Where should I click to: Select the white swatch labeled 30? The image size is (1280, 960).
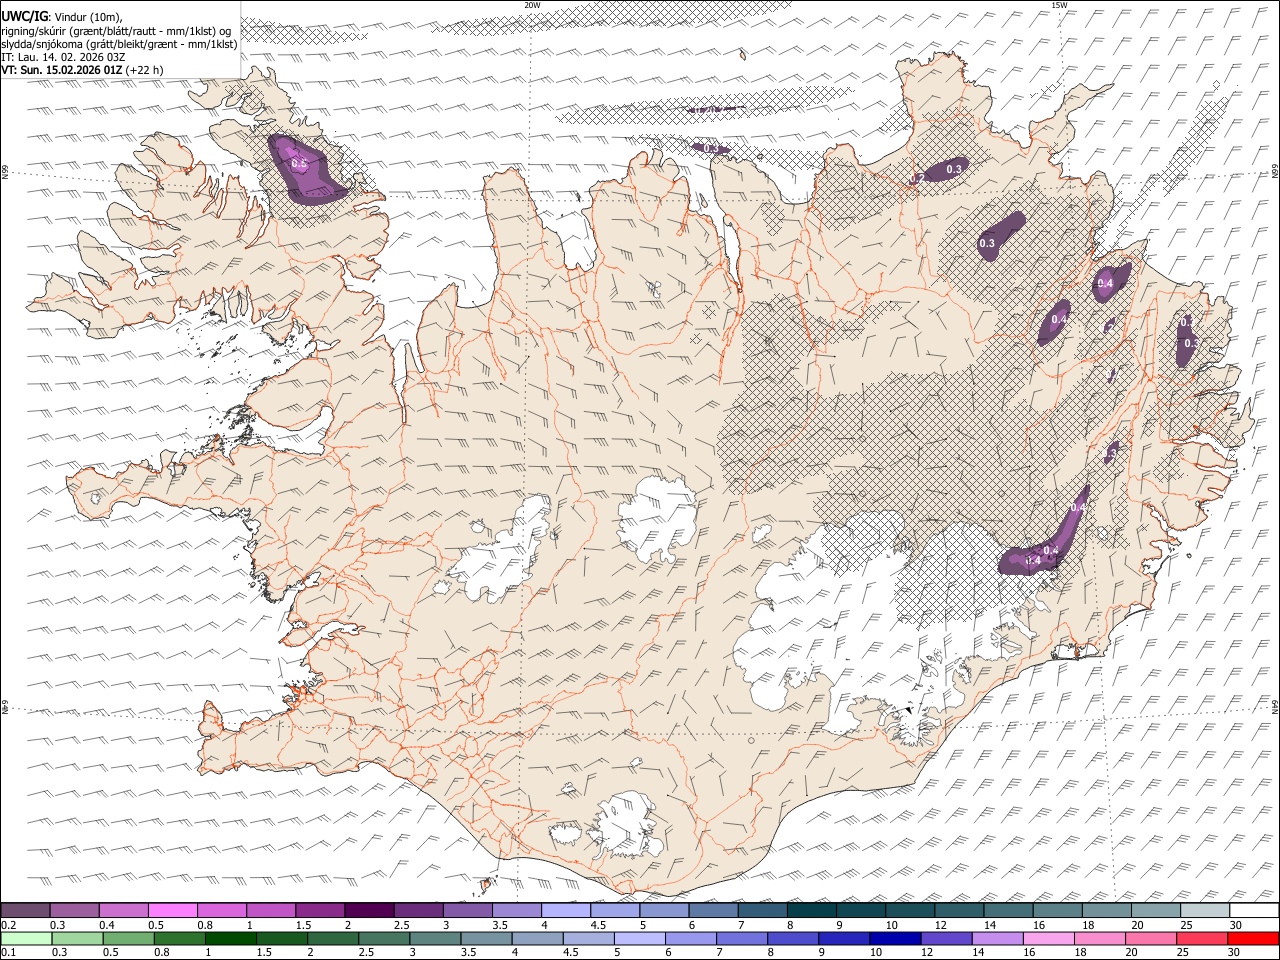click(x=1253, y=910)
